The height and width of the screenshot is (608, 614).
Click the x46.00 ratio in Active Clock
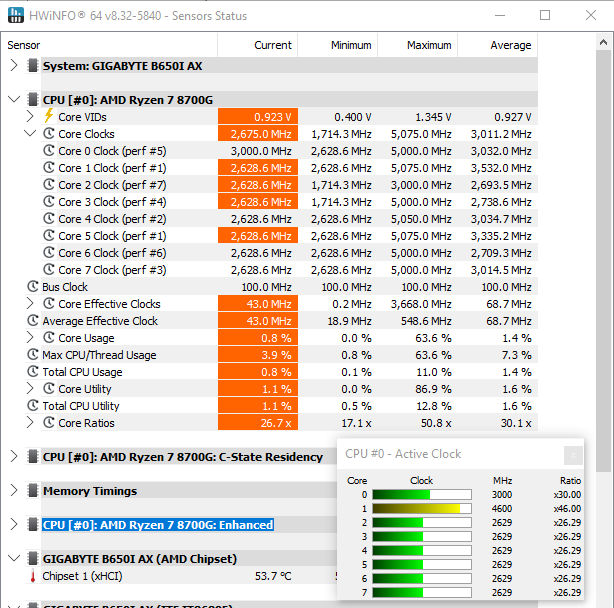567,509
